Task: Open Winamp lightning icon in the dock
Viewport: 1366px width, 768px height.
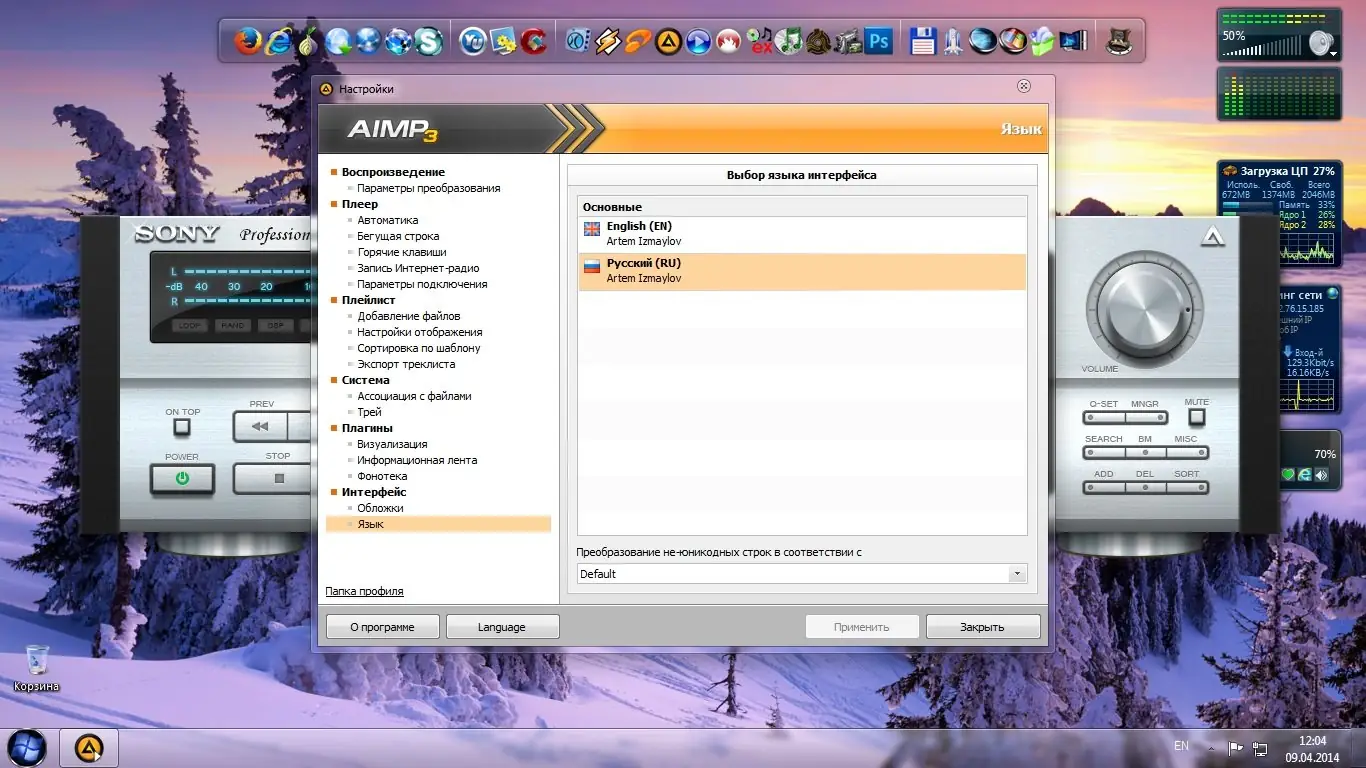Action: 608,41
